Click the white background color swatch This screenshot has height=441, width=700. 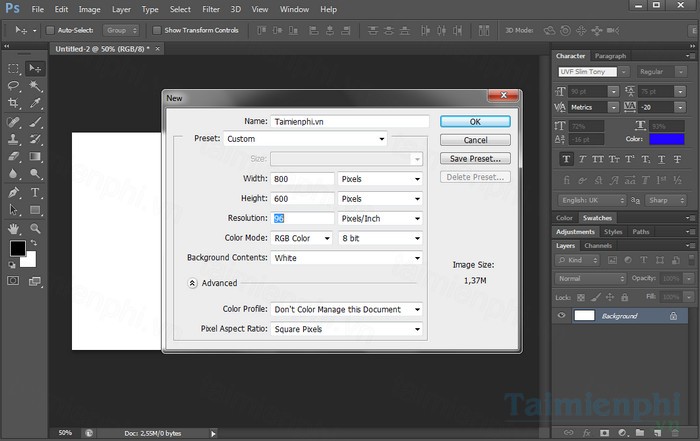click(29, 261)
